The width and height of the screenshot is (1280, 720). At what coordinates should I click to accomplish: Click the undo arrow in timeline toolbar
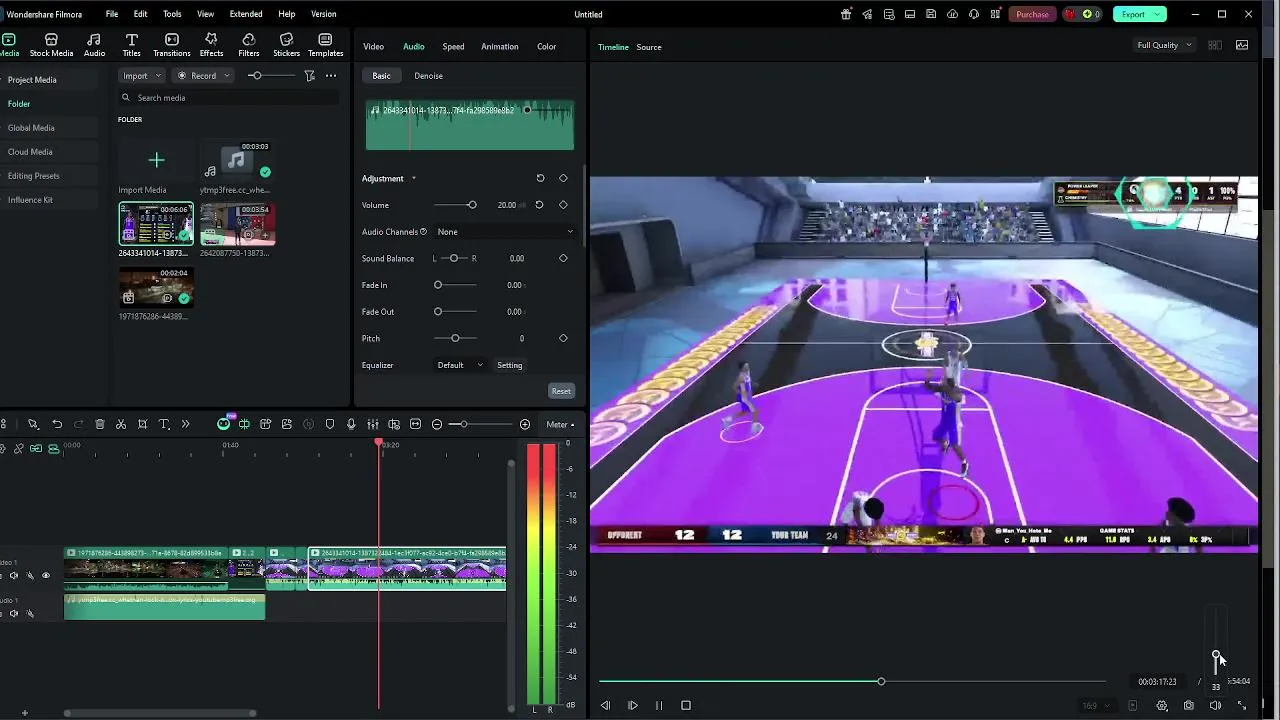(57, 424)
